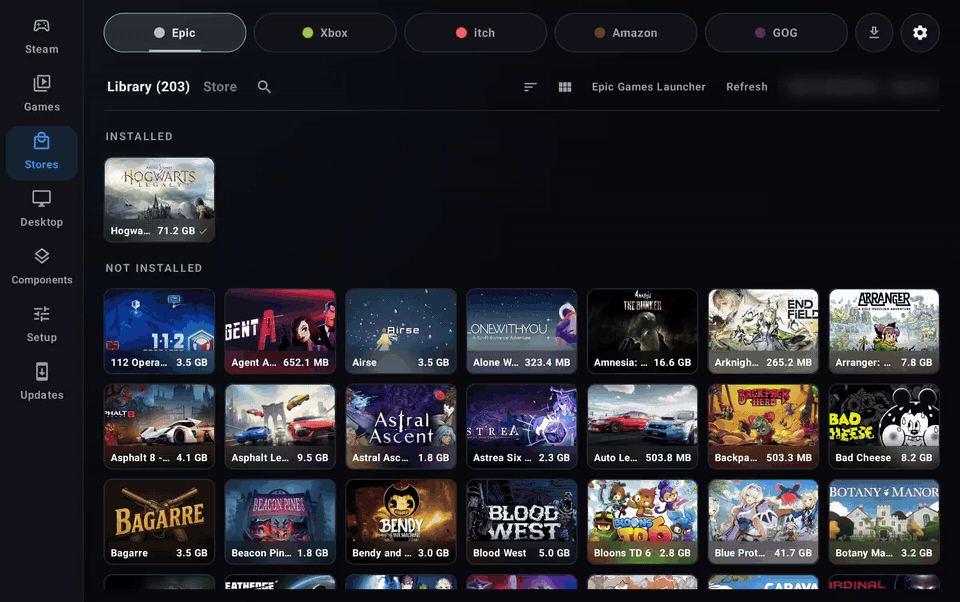The height and width of the screenshot is (602, 960).
Task: Open the sort options icon
Action: [x=530, y=87]
